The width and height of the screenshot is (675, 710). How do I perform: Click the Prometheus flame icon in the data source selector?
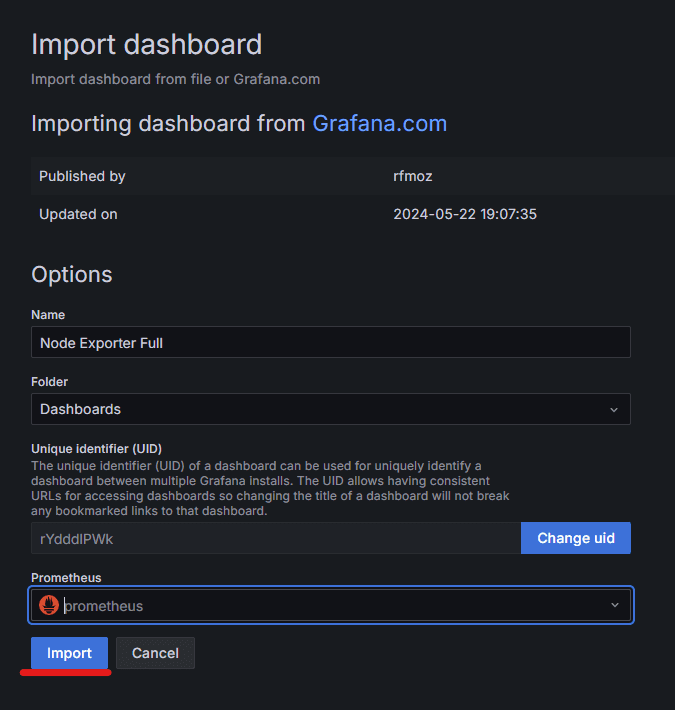point(49,605)
